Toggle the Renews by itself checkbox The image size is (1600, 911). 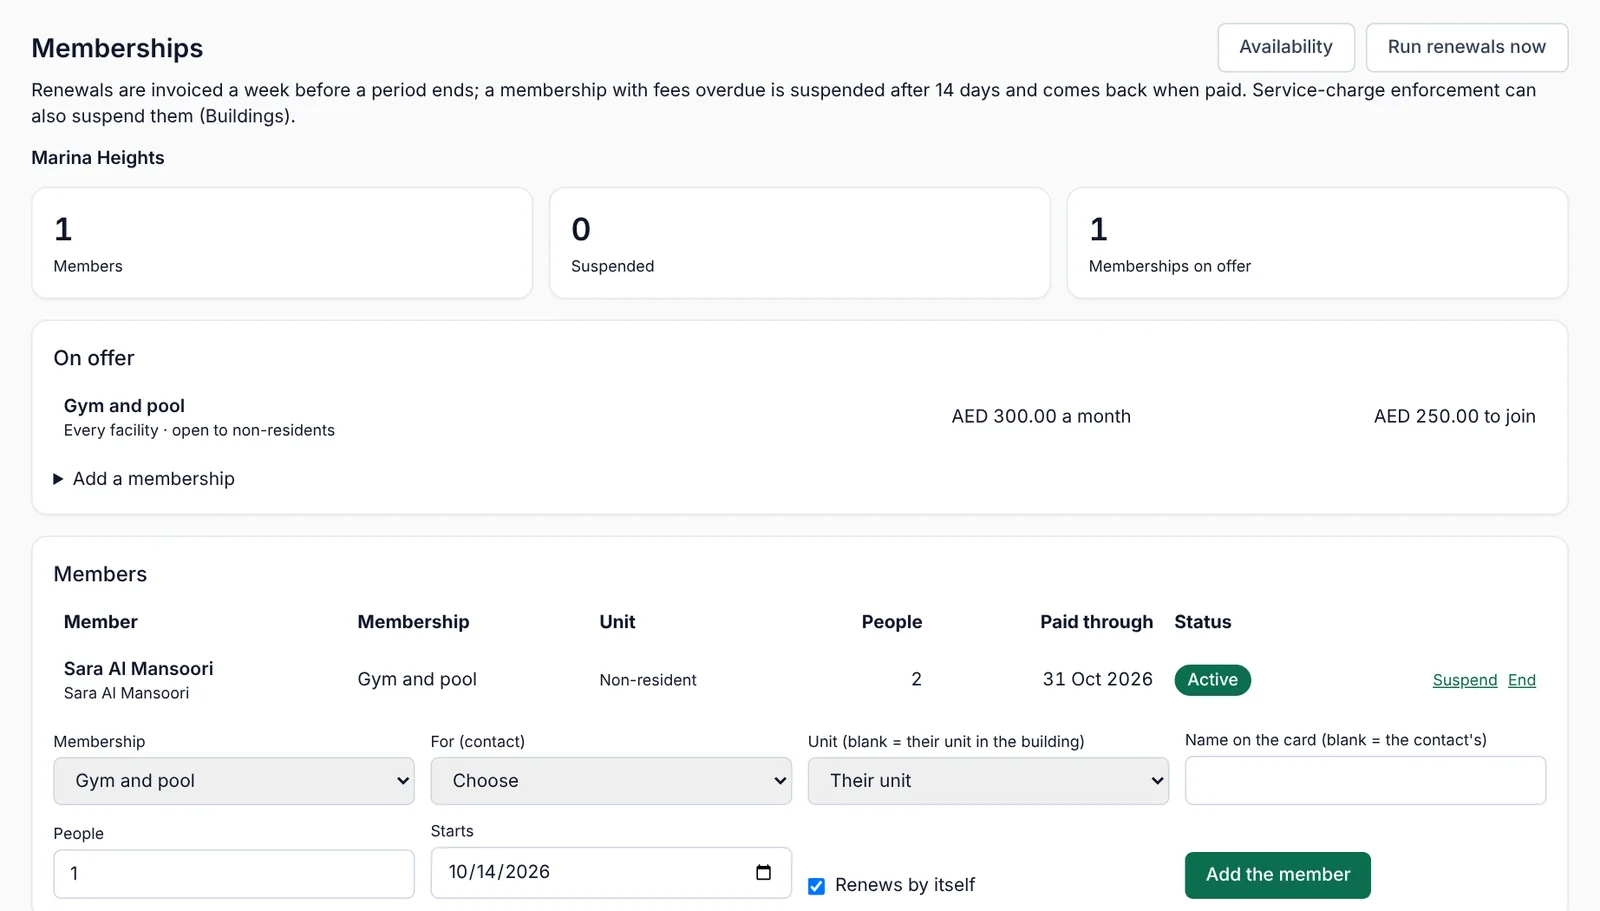pyautogui.click(x=816, y=886)
